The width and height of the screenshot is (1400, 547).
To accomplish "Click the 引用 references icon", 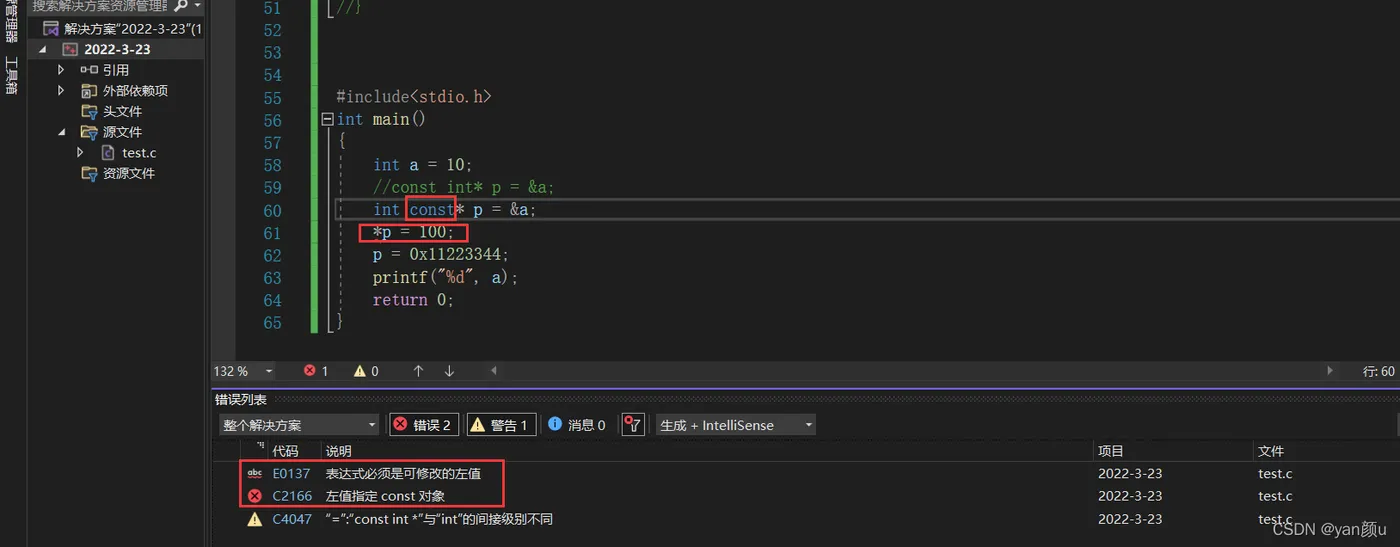I will pyautogui.click(x=89, y=70).
